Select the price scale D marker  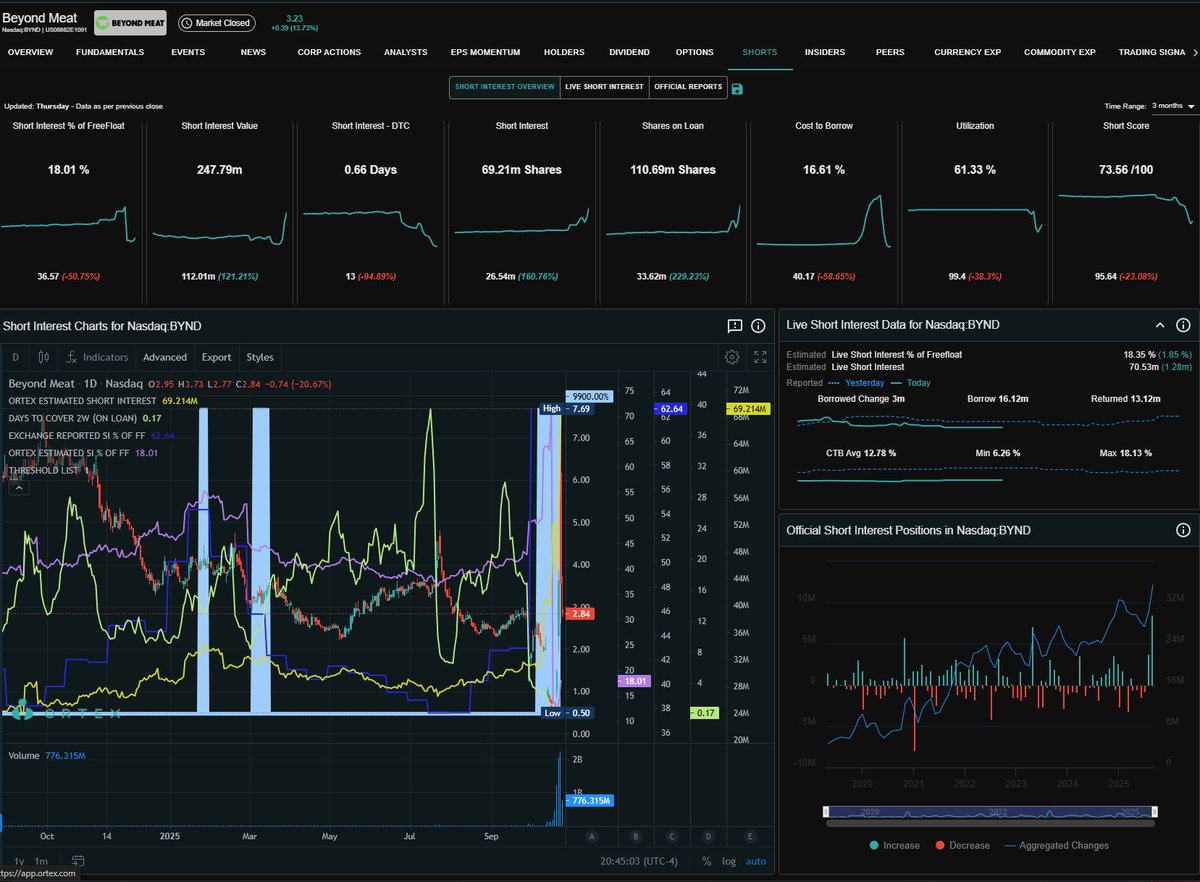tap(708, 836)
